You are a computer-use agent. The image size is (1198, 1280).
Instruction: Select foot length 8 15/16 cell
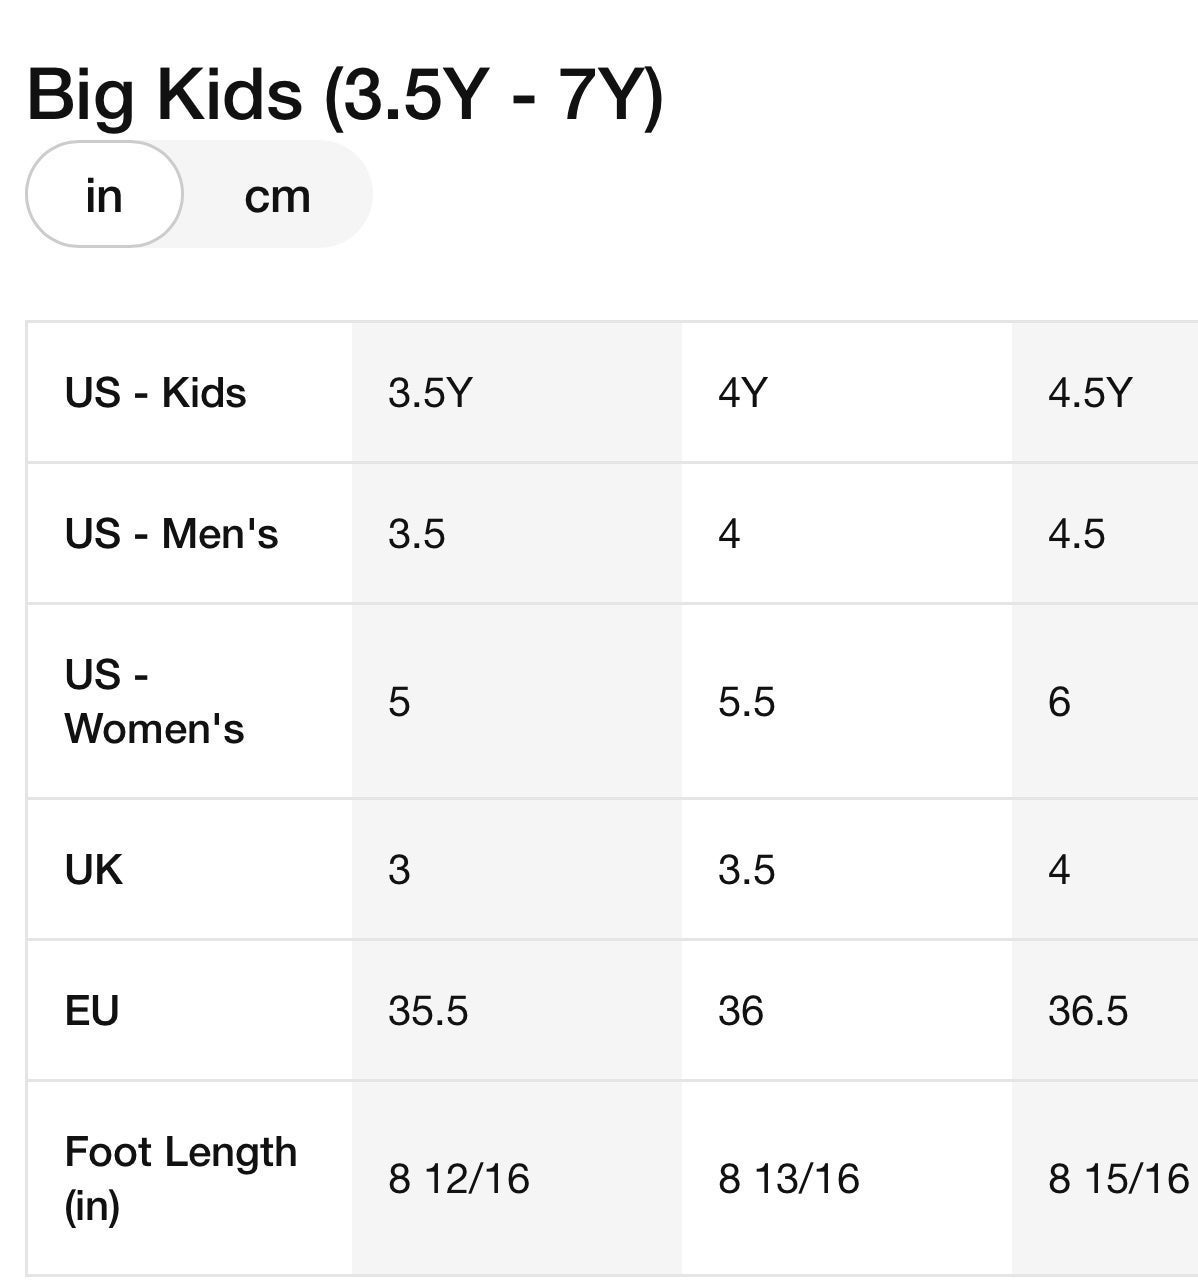point(1105,1178)
